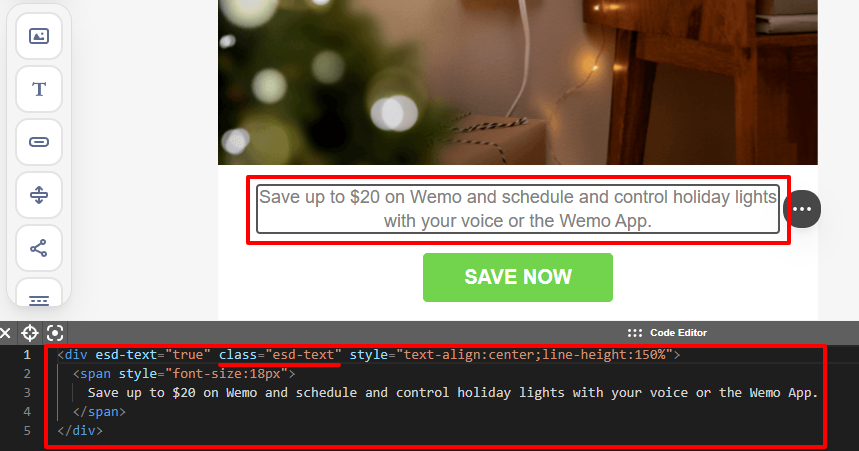Choose the Text block (T) icon
The height and width of the screenshot is (451, 859).
point(39,89)
